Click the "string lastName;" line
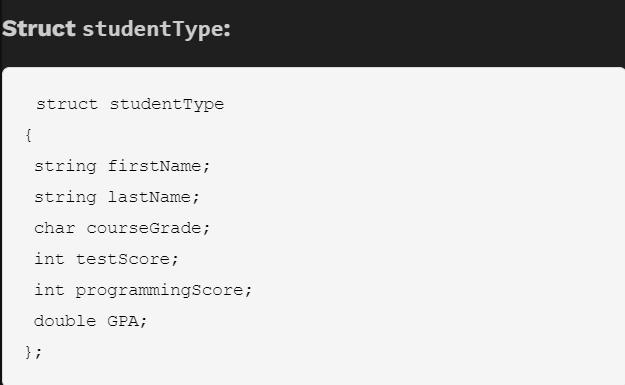This screenshot has height=385, width=625. (x=117, y=197)
